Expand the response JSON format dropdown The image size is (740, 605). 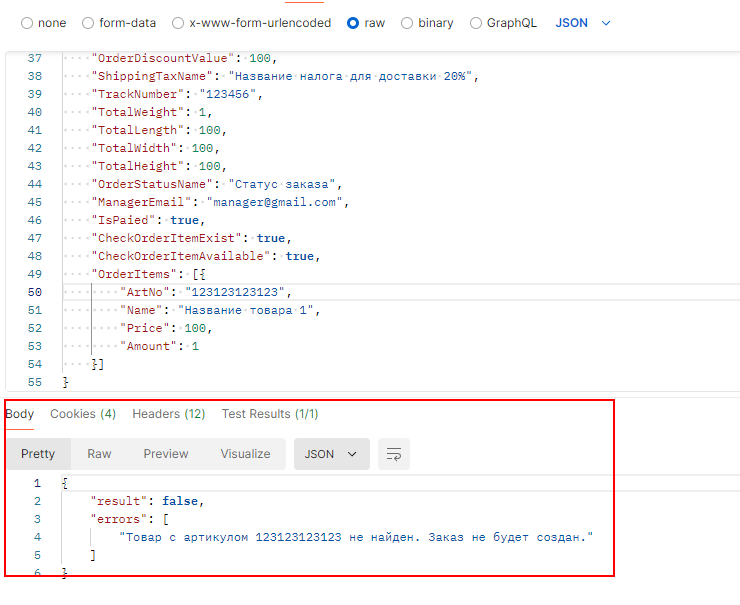(x=331, y=454)
